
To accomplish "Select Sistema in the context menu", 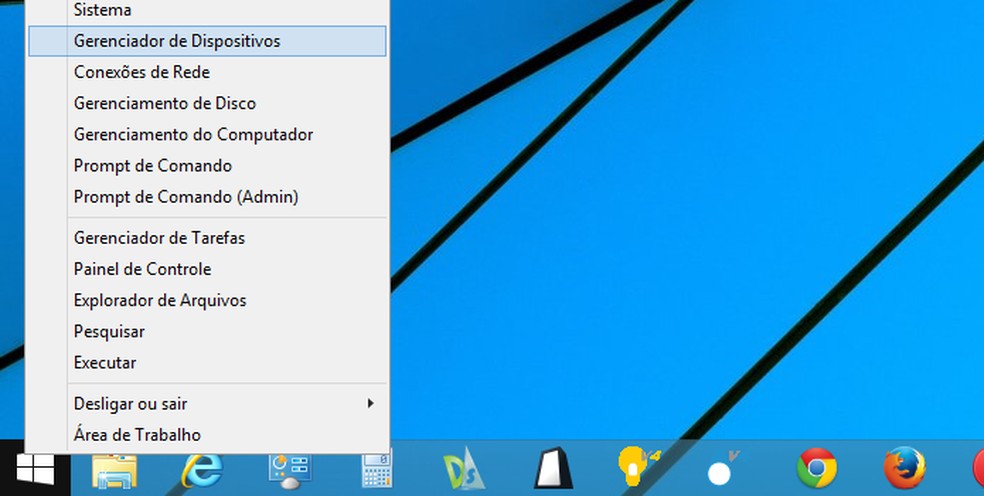I will pyautogui.click(x=207, y=10).
